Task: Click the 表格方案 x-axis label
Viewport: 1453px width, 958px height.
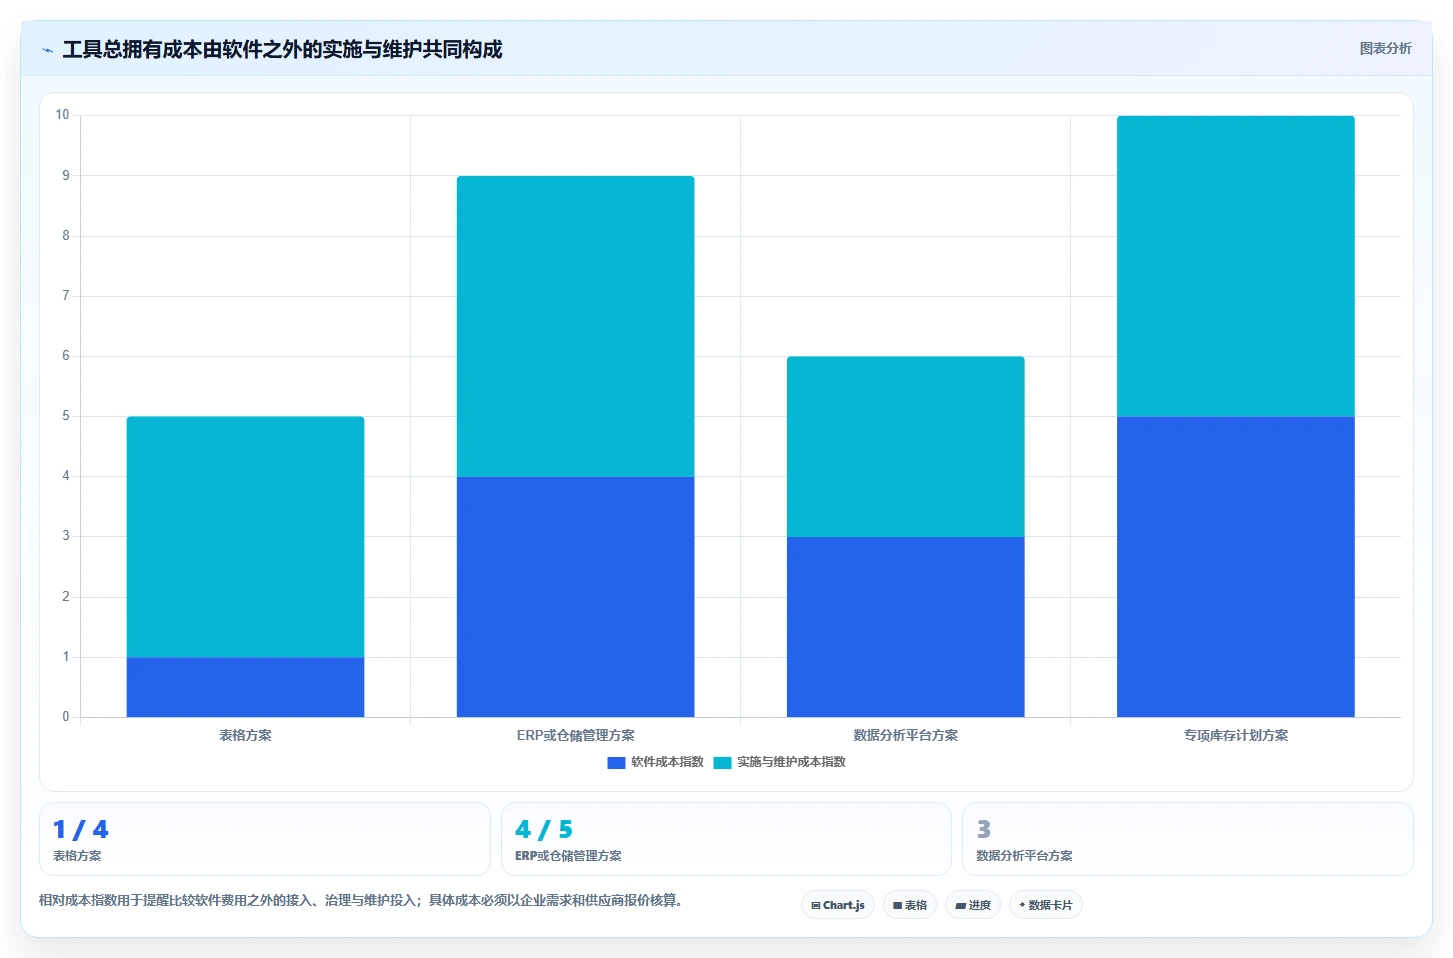Action: point(245,735)
